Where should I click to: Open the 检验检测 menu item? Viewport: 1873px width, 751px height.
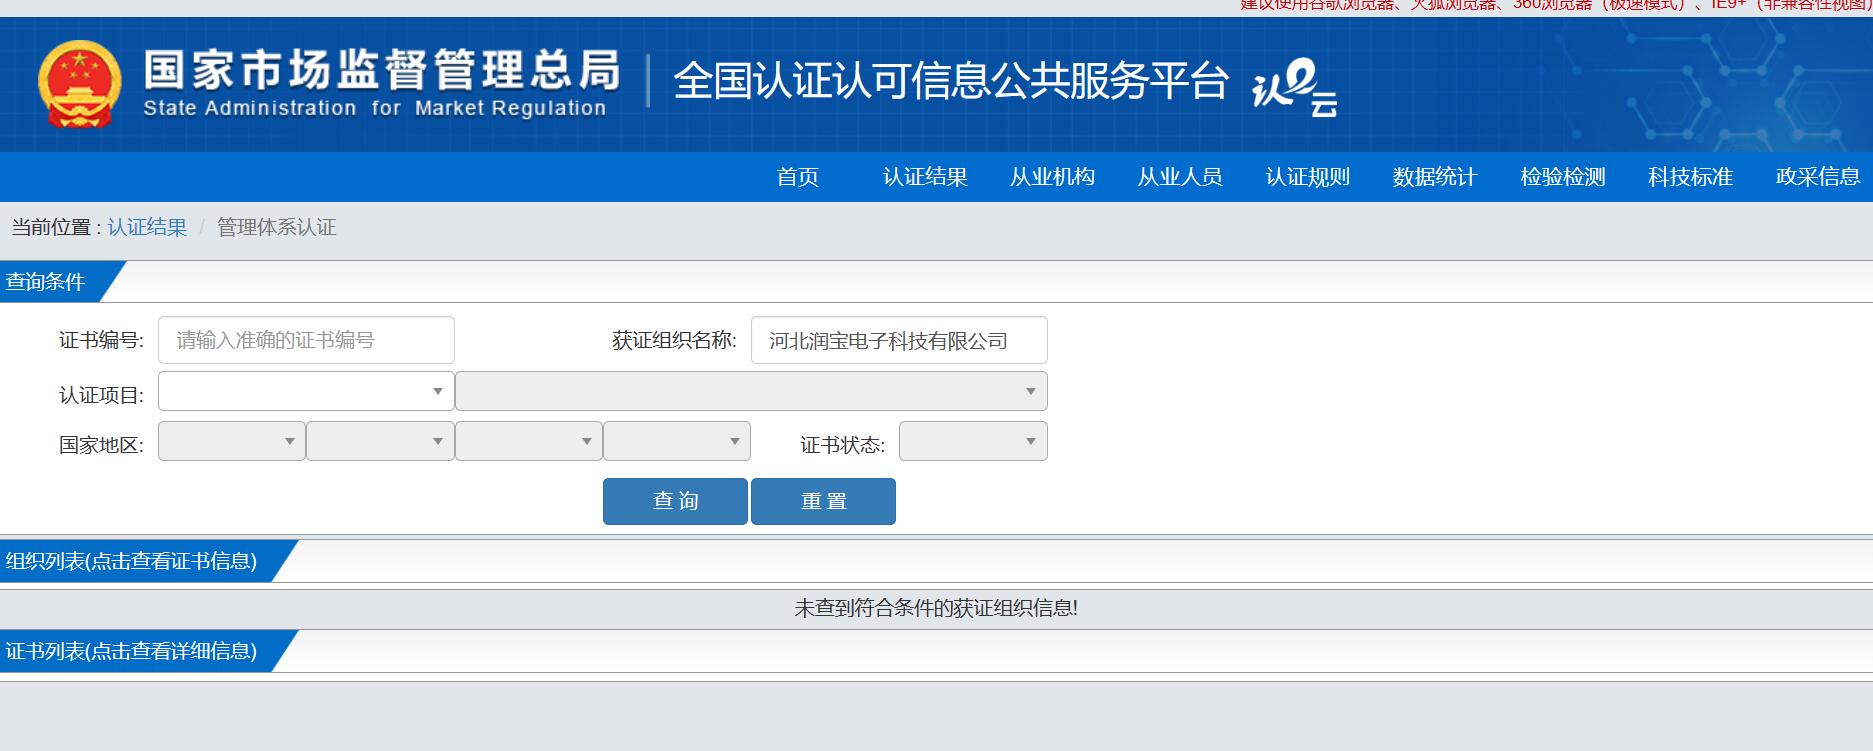[1563, 177]
